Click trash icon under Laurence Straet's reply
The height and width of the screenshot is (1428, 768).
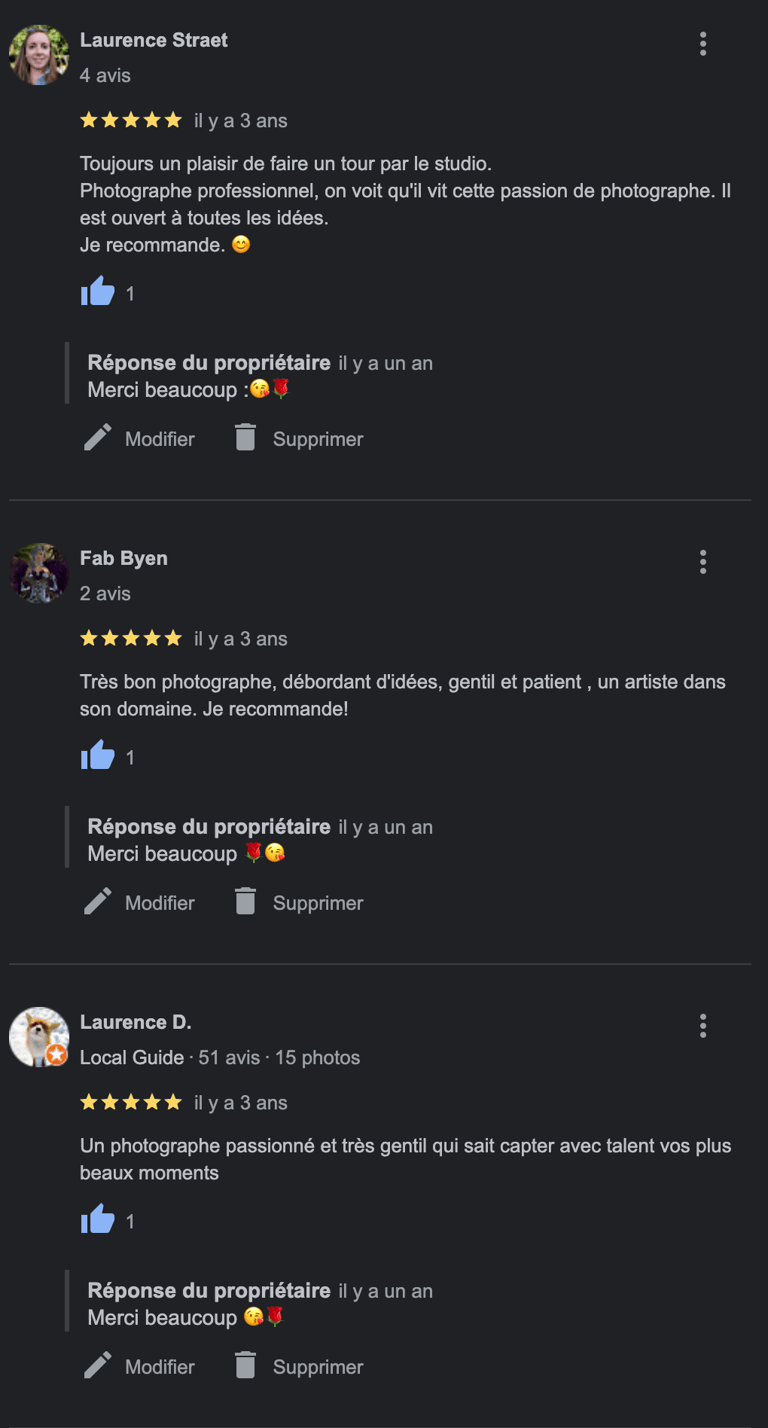(245, 438)
